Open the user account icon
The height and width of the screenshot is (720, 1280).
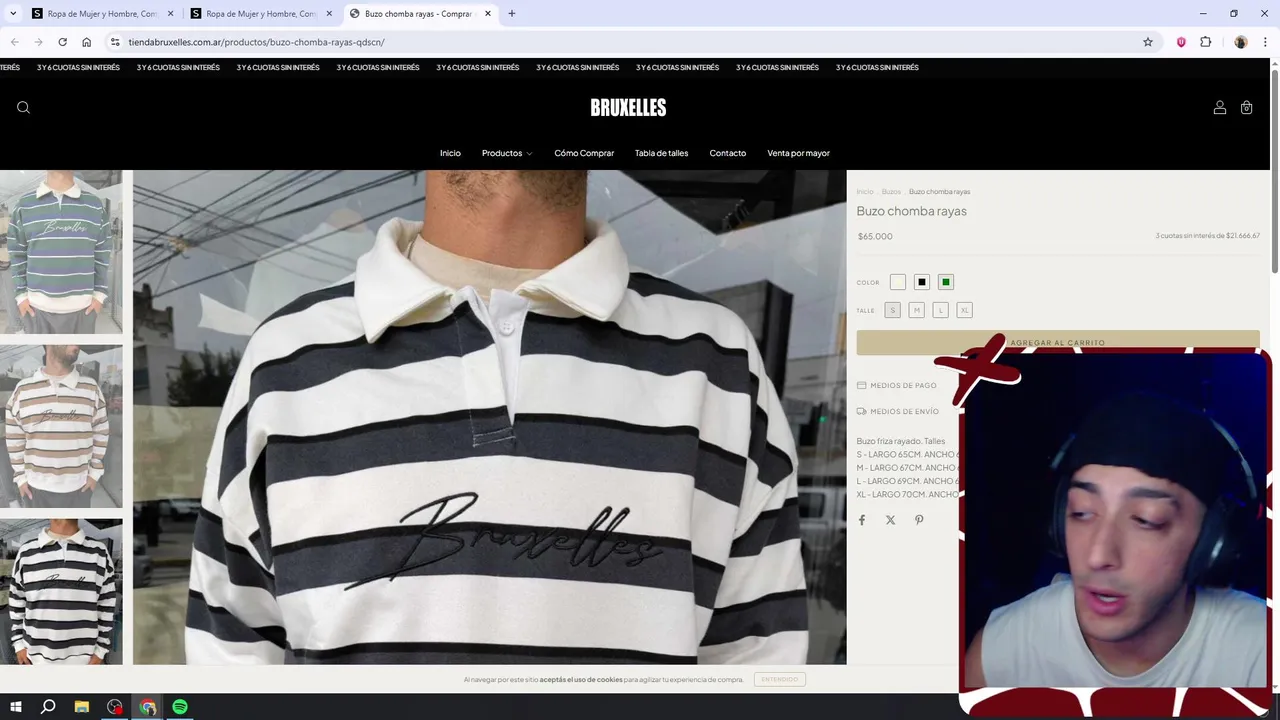tap(1219, 108)
